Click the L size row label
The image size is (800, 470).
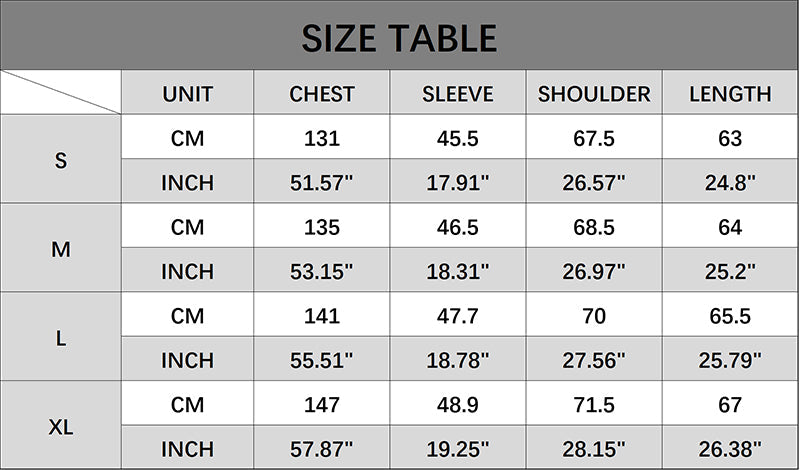point(61,338)
